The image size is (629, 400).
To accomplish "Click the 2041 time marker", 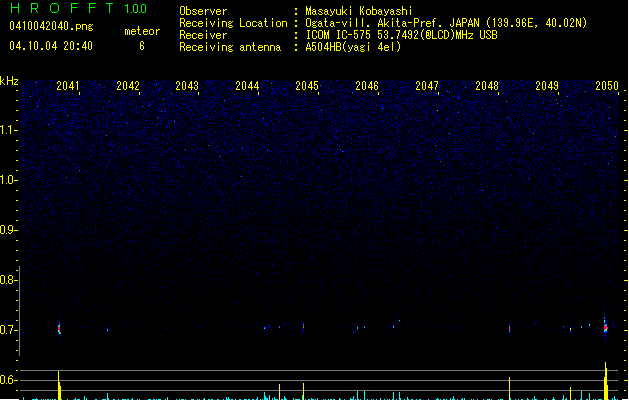I will pos(67,86).
